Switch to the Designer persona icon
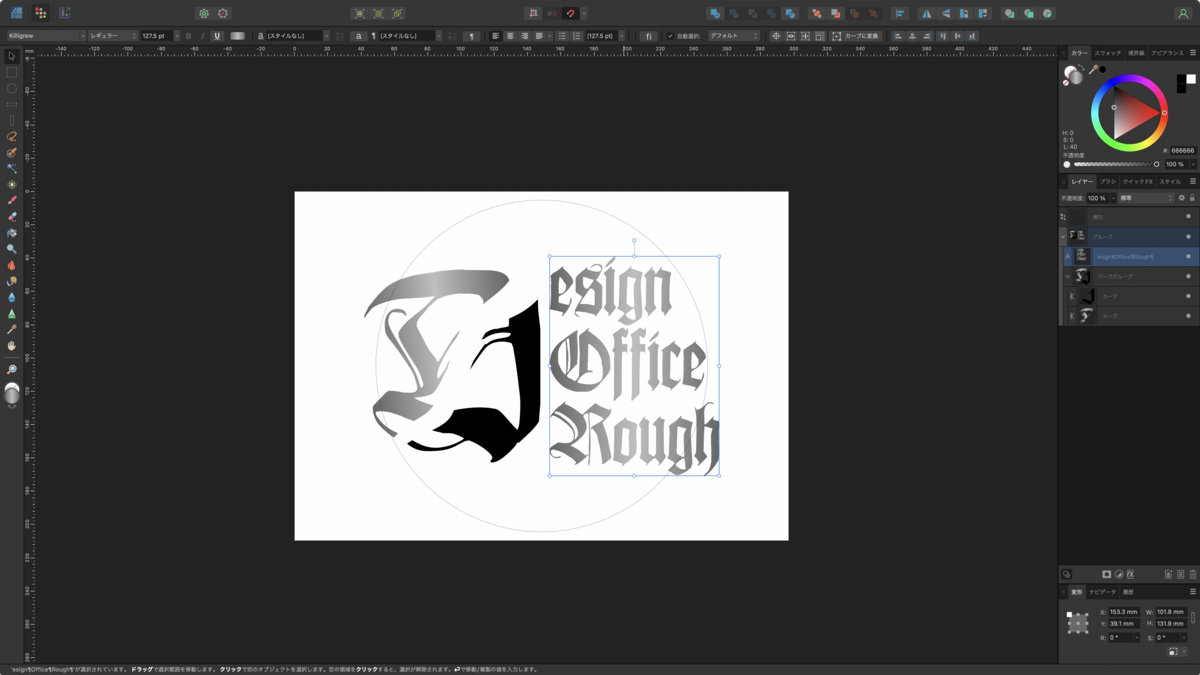The image size is (1200, 675). (x=17, y=13)
